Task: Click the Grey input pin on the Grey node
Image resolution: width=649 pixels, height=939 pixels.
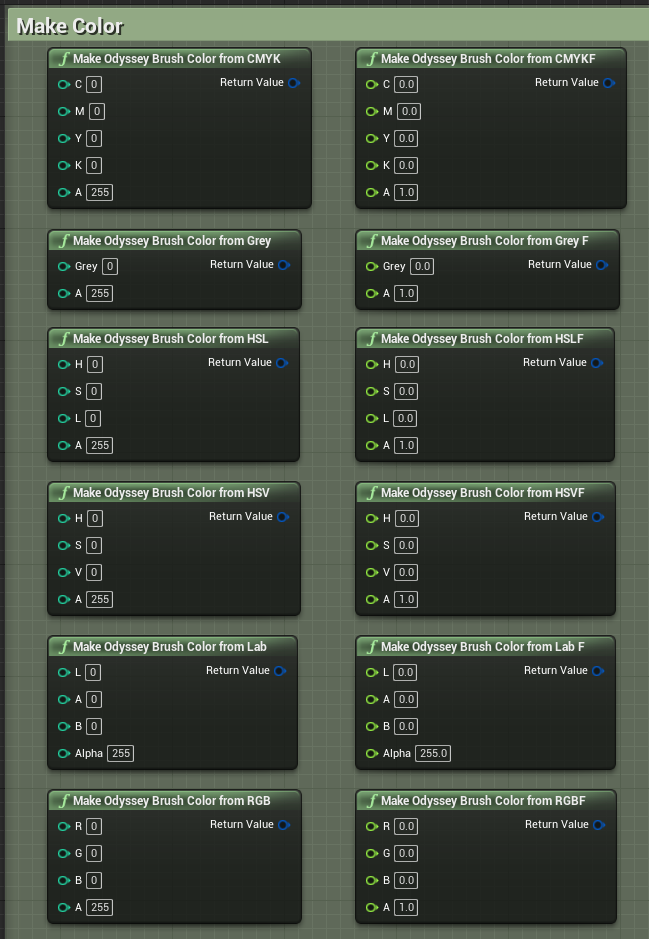Action: [x=64, y=267]
